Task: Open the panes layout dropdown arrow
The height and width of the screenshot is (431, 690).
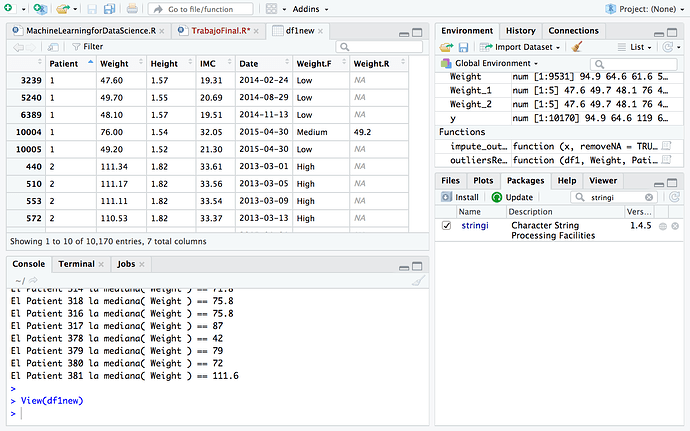Action: 284,9
